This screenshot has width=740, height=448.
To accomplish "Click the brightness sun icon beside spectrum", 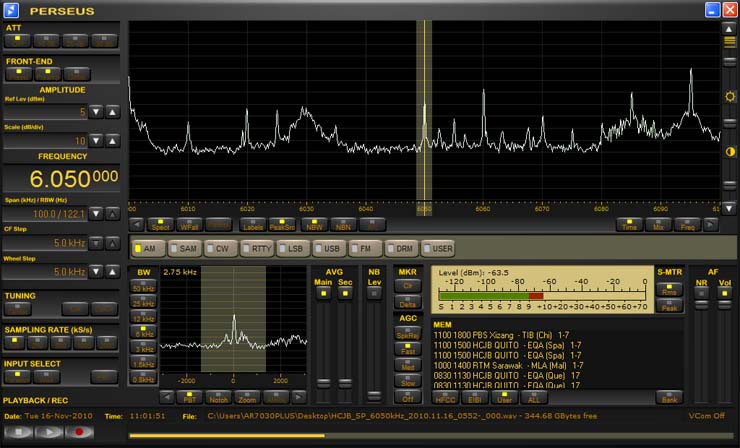I will coord(730,97).
